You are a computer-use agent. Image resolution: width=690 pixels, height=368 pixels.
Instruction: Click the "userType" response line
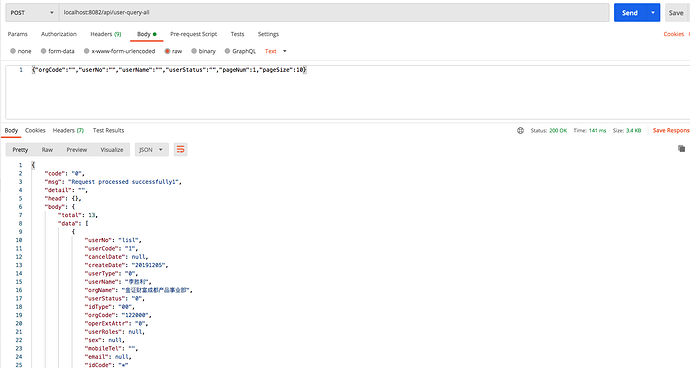(111, 273)
